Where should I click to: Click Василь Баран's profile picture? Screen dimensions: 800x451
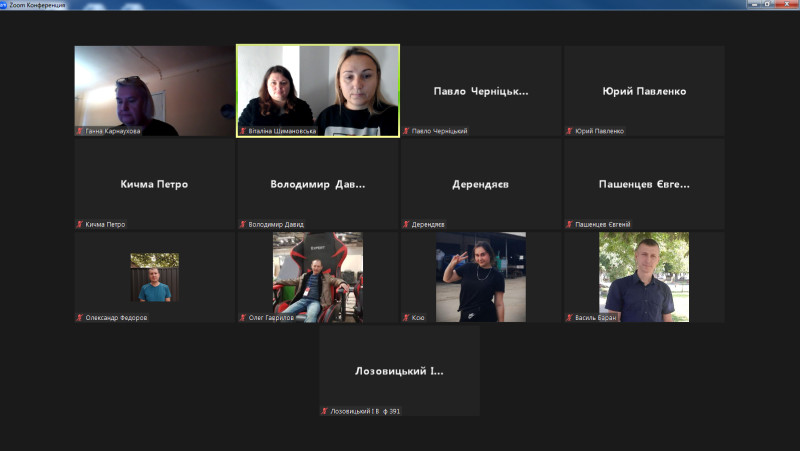click(x=644, y=277)
